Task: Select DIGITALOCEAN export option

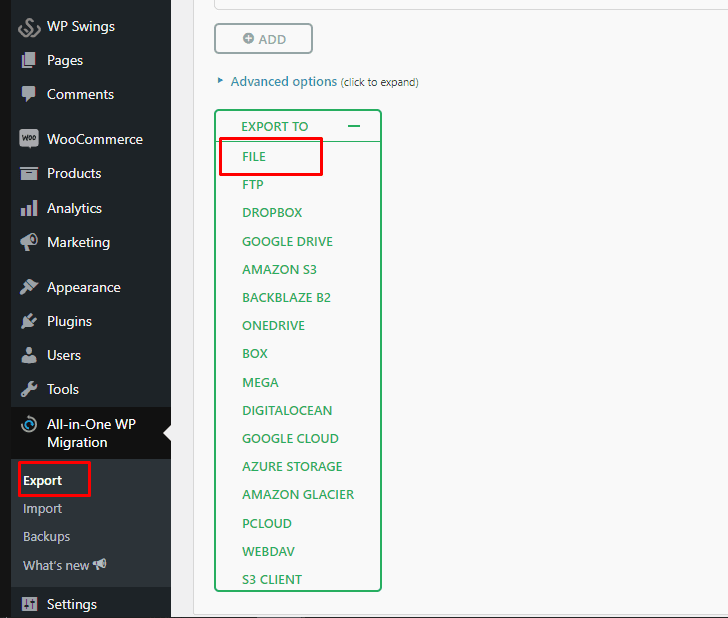Action: (287, 410)
